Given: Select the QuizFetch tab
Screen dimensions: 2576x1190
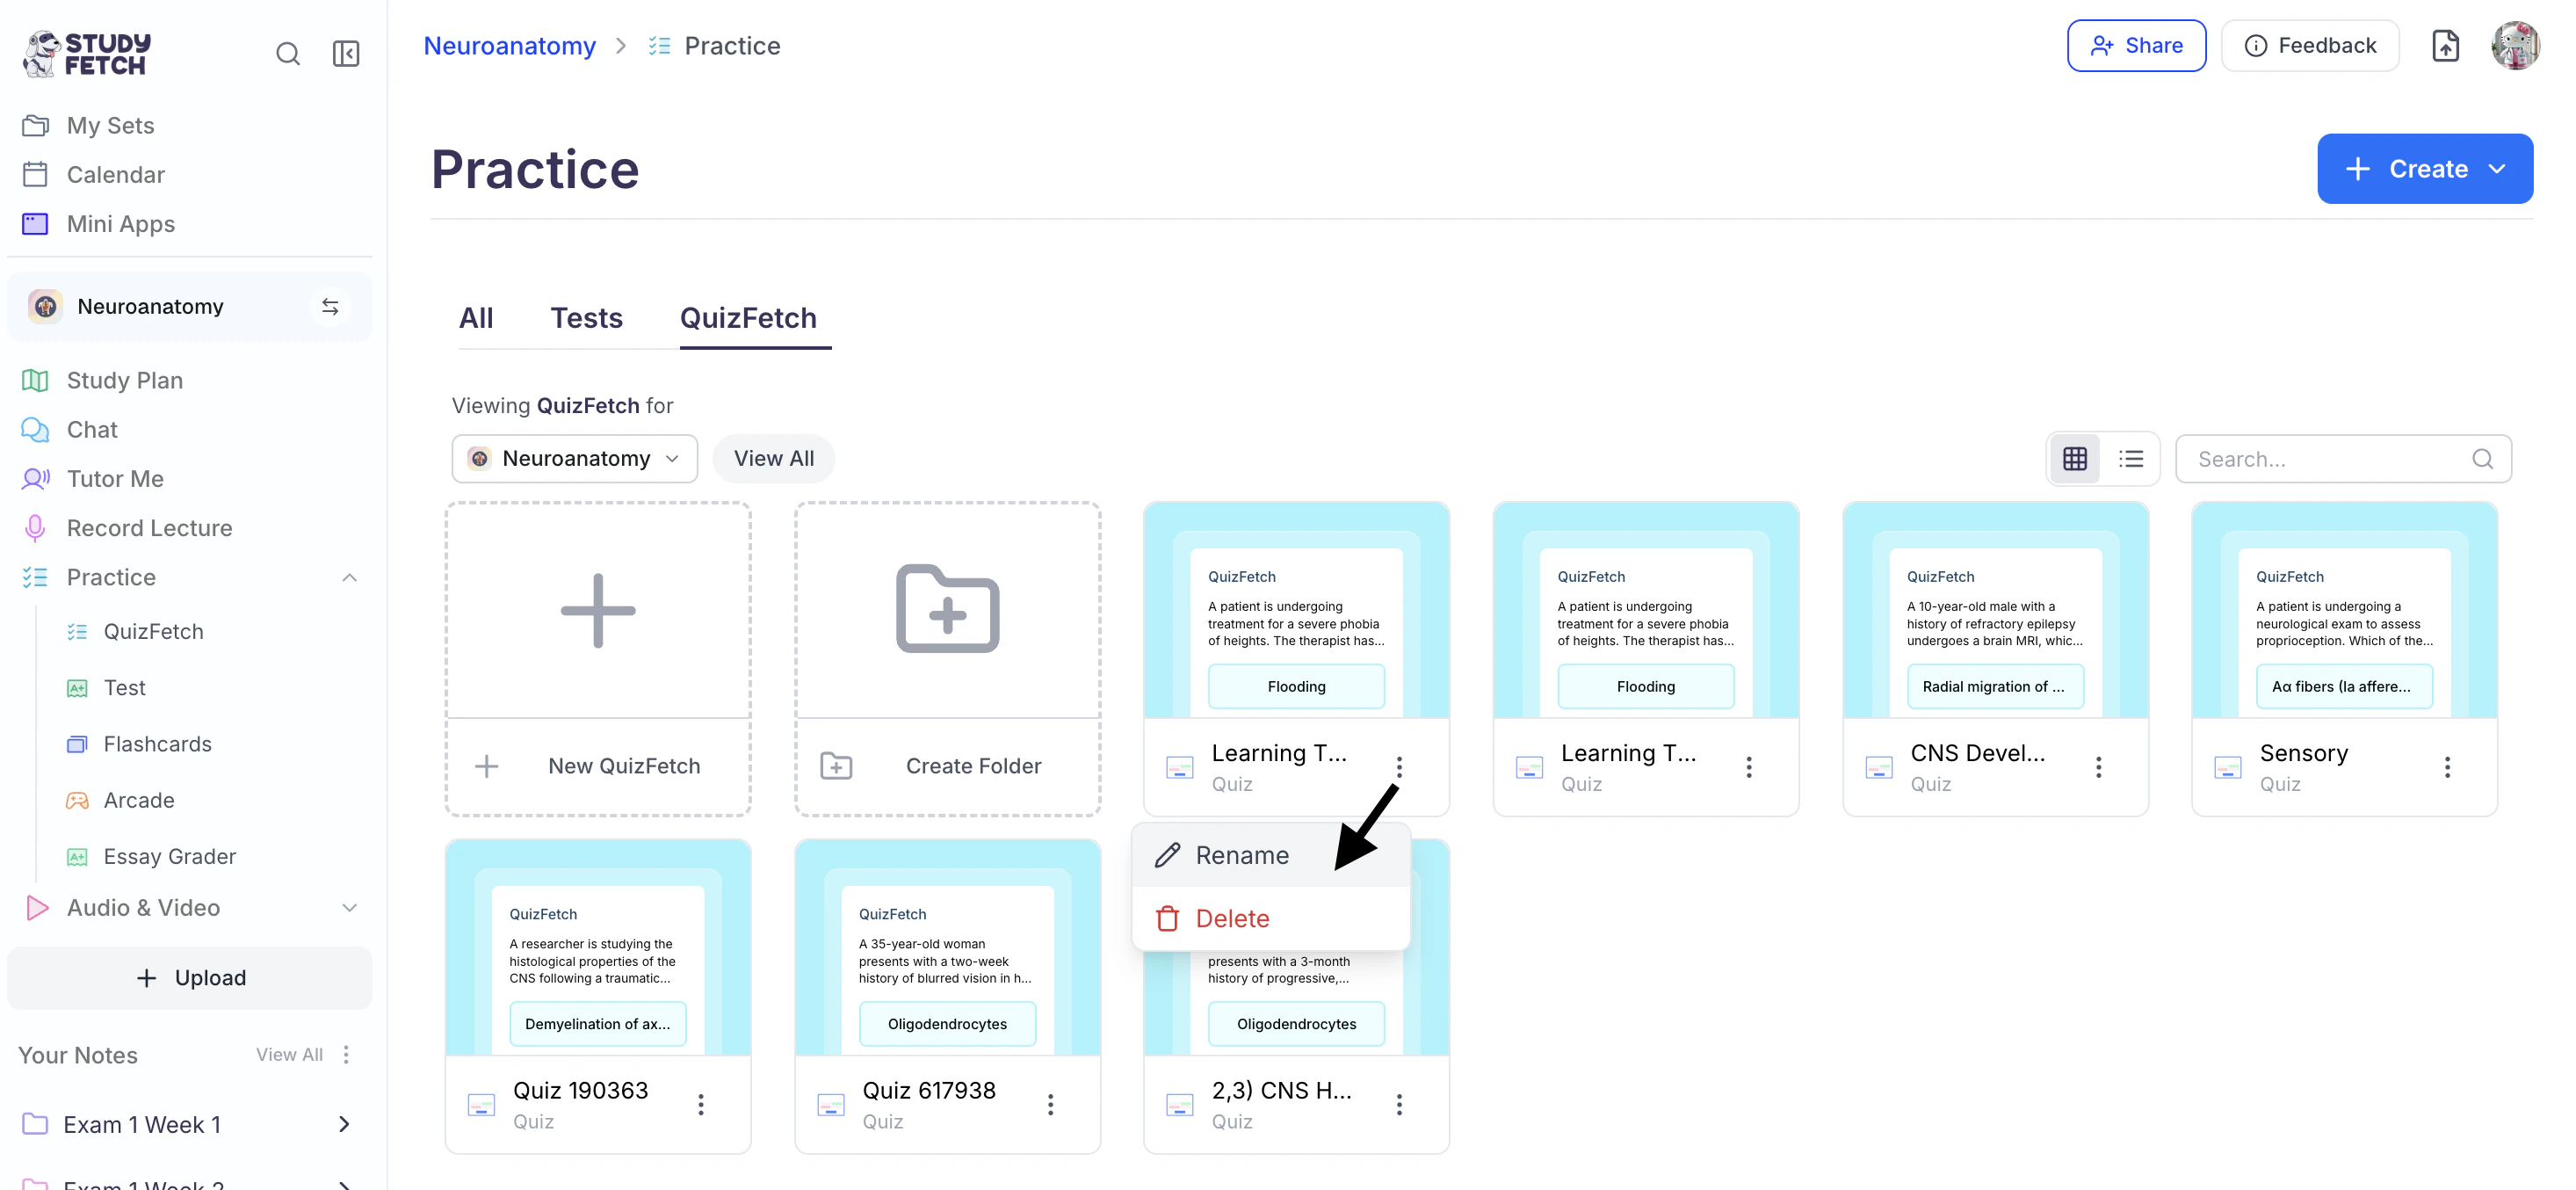Looking at the screenshot, I should pyautogui.click(x=748, y=318).
